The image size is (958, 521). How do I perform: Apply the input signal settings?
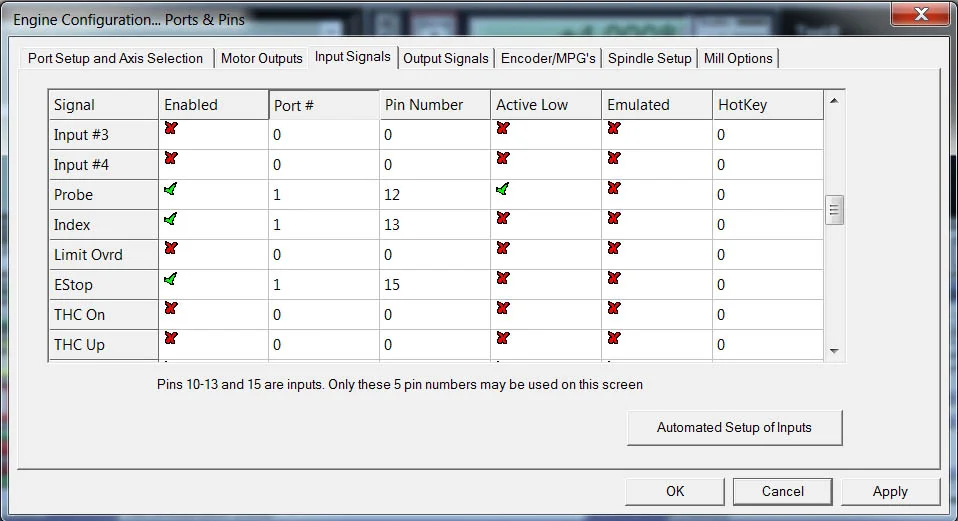coord(890,491)
